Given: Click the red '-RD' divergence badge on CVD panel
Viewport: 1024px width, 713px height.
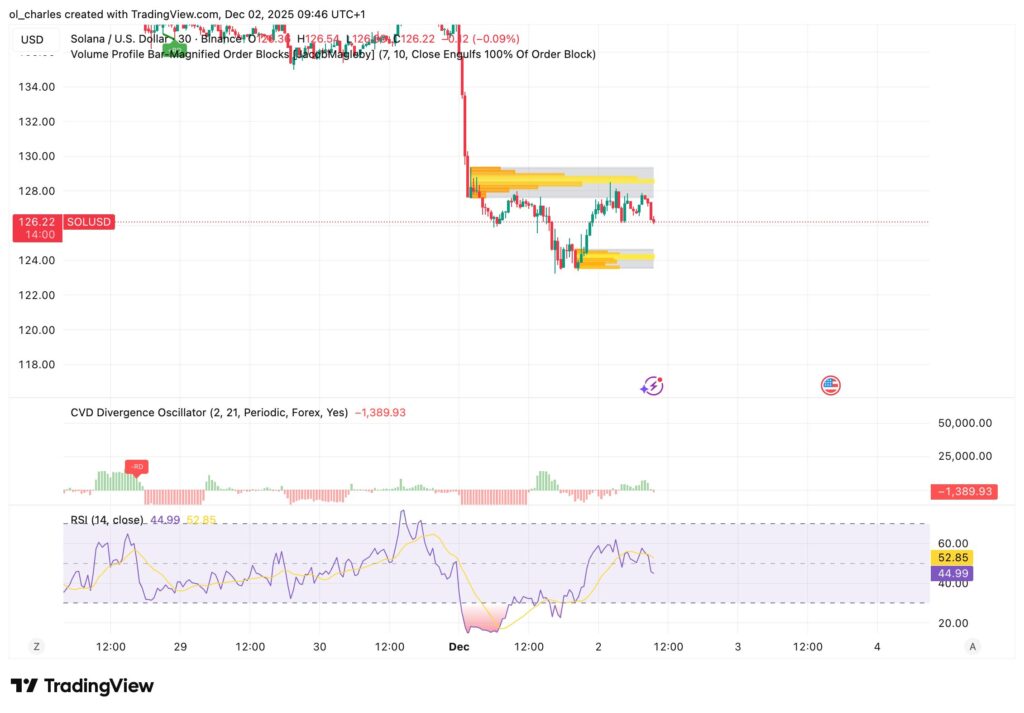Looking at the screenshot, I should 137,467.
